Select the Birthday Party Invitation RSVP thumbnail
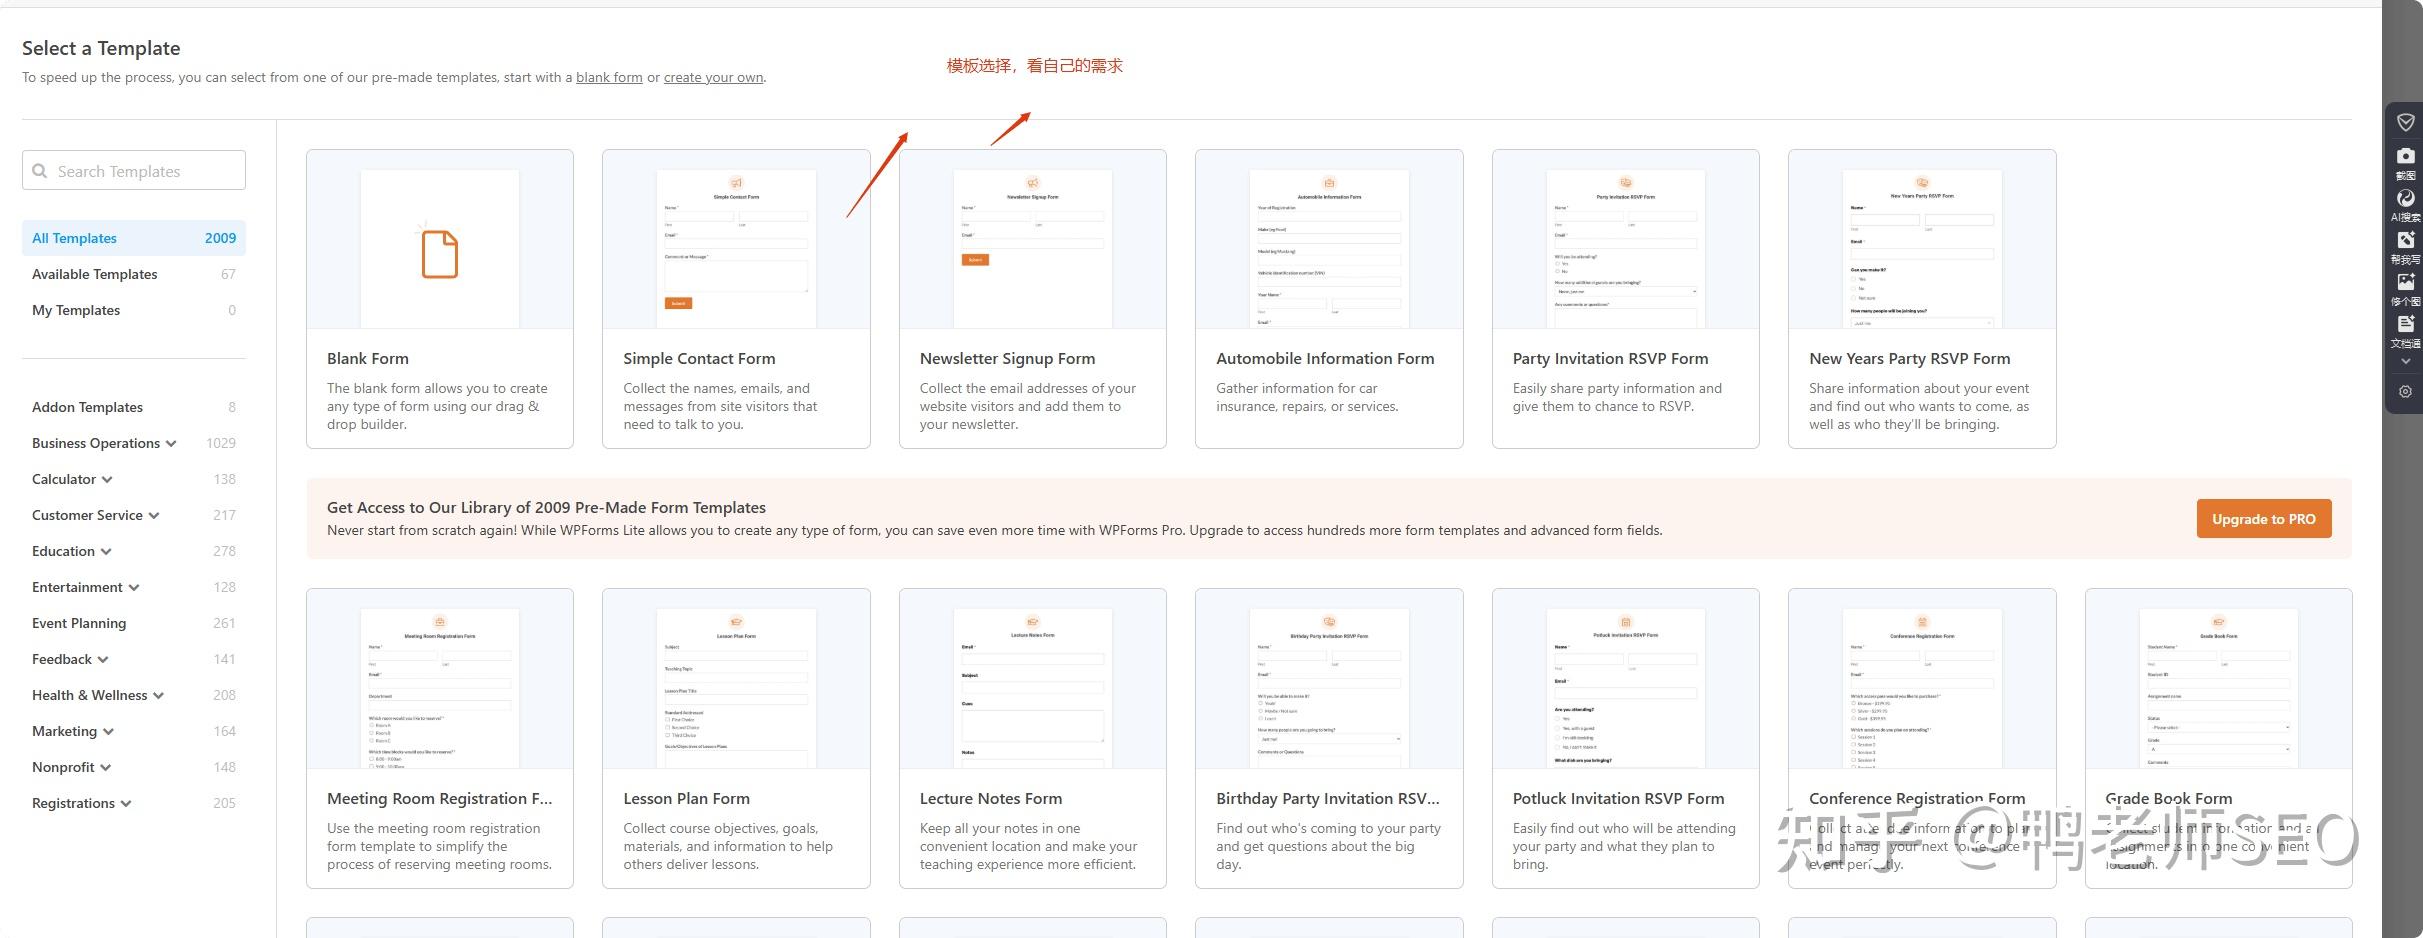 click(x=1329, y=678)
